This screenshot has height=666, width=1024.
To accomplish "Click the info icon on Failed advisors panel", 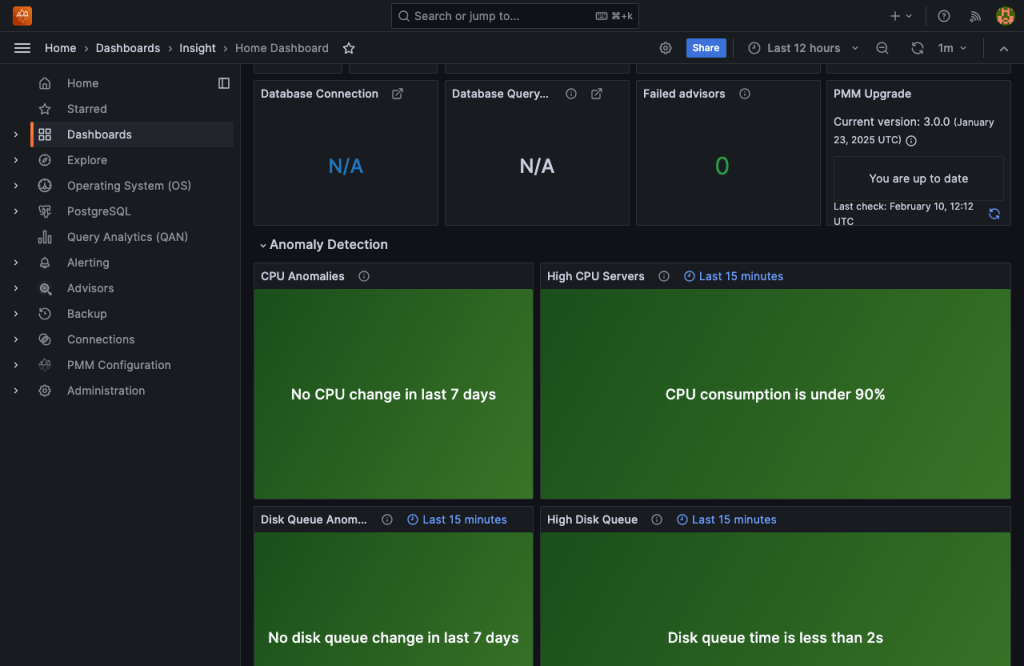I will [744, 93].
